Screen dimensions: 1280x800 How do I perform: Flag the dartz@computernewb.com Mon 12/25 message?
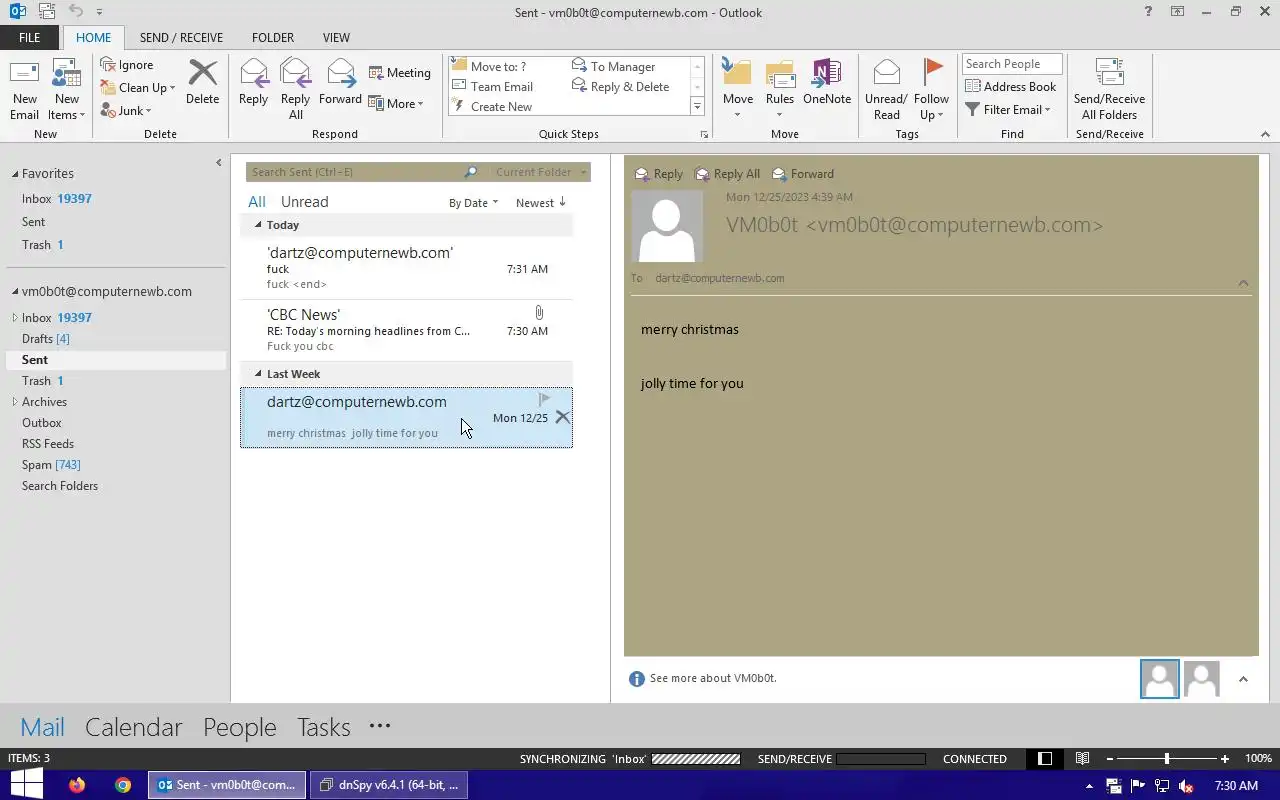[544, 399]
